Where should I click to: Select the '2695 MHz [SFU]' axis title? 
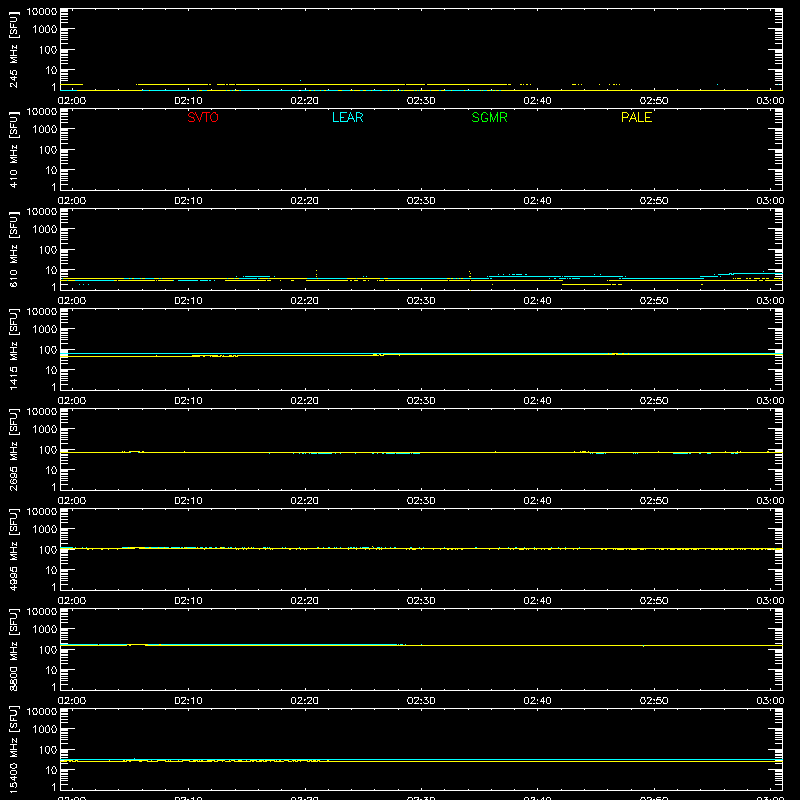[14, 449]
